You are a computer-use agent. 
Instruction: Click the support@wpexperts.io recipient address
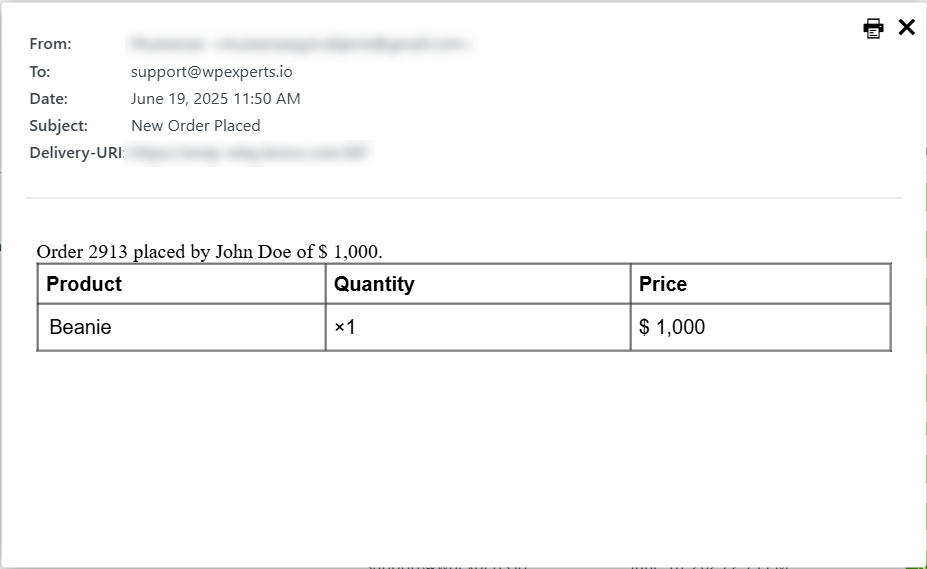click(211, 72)
